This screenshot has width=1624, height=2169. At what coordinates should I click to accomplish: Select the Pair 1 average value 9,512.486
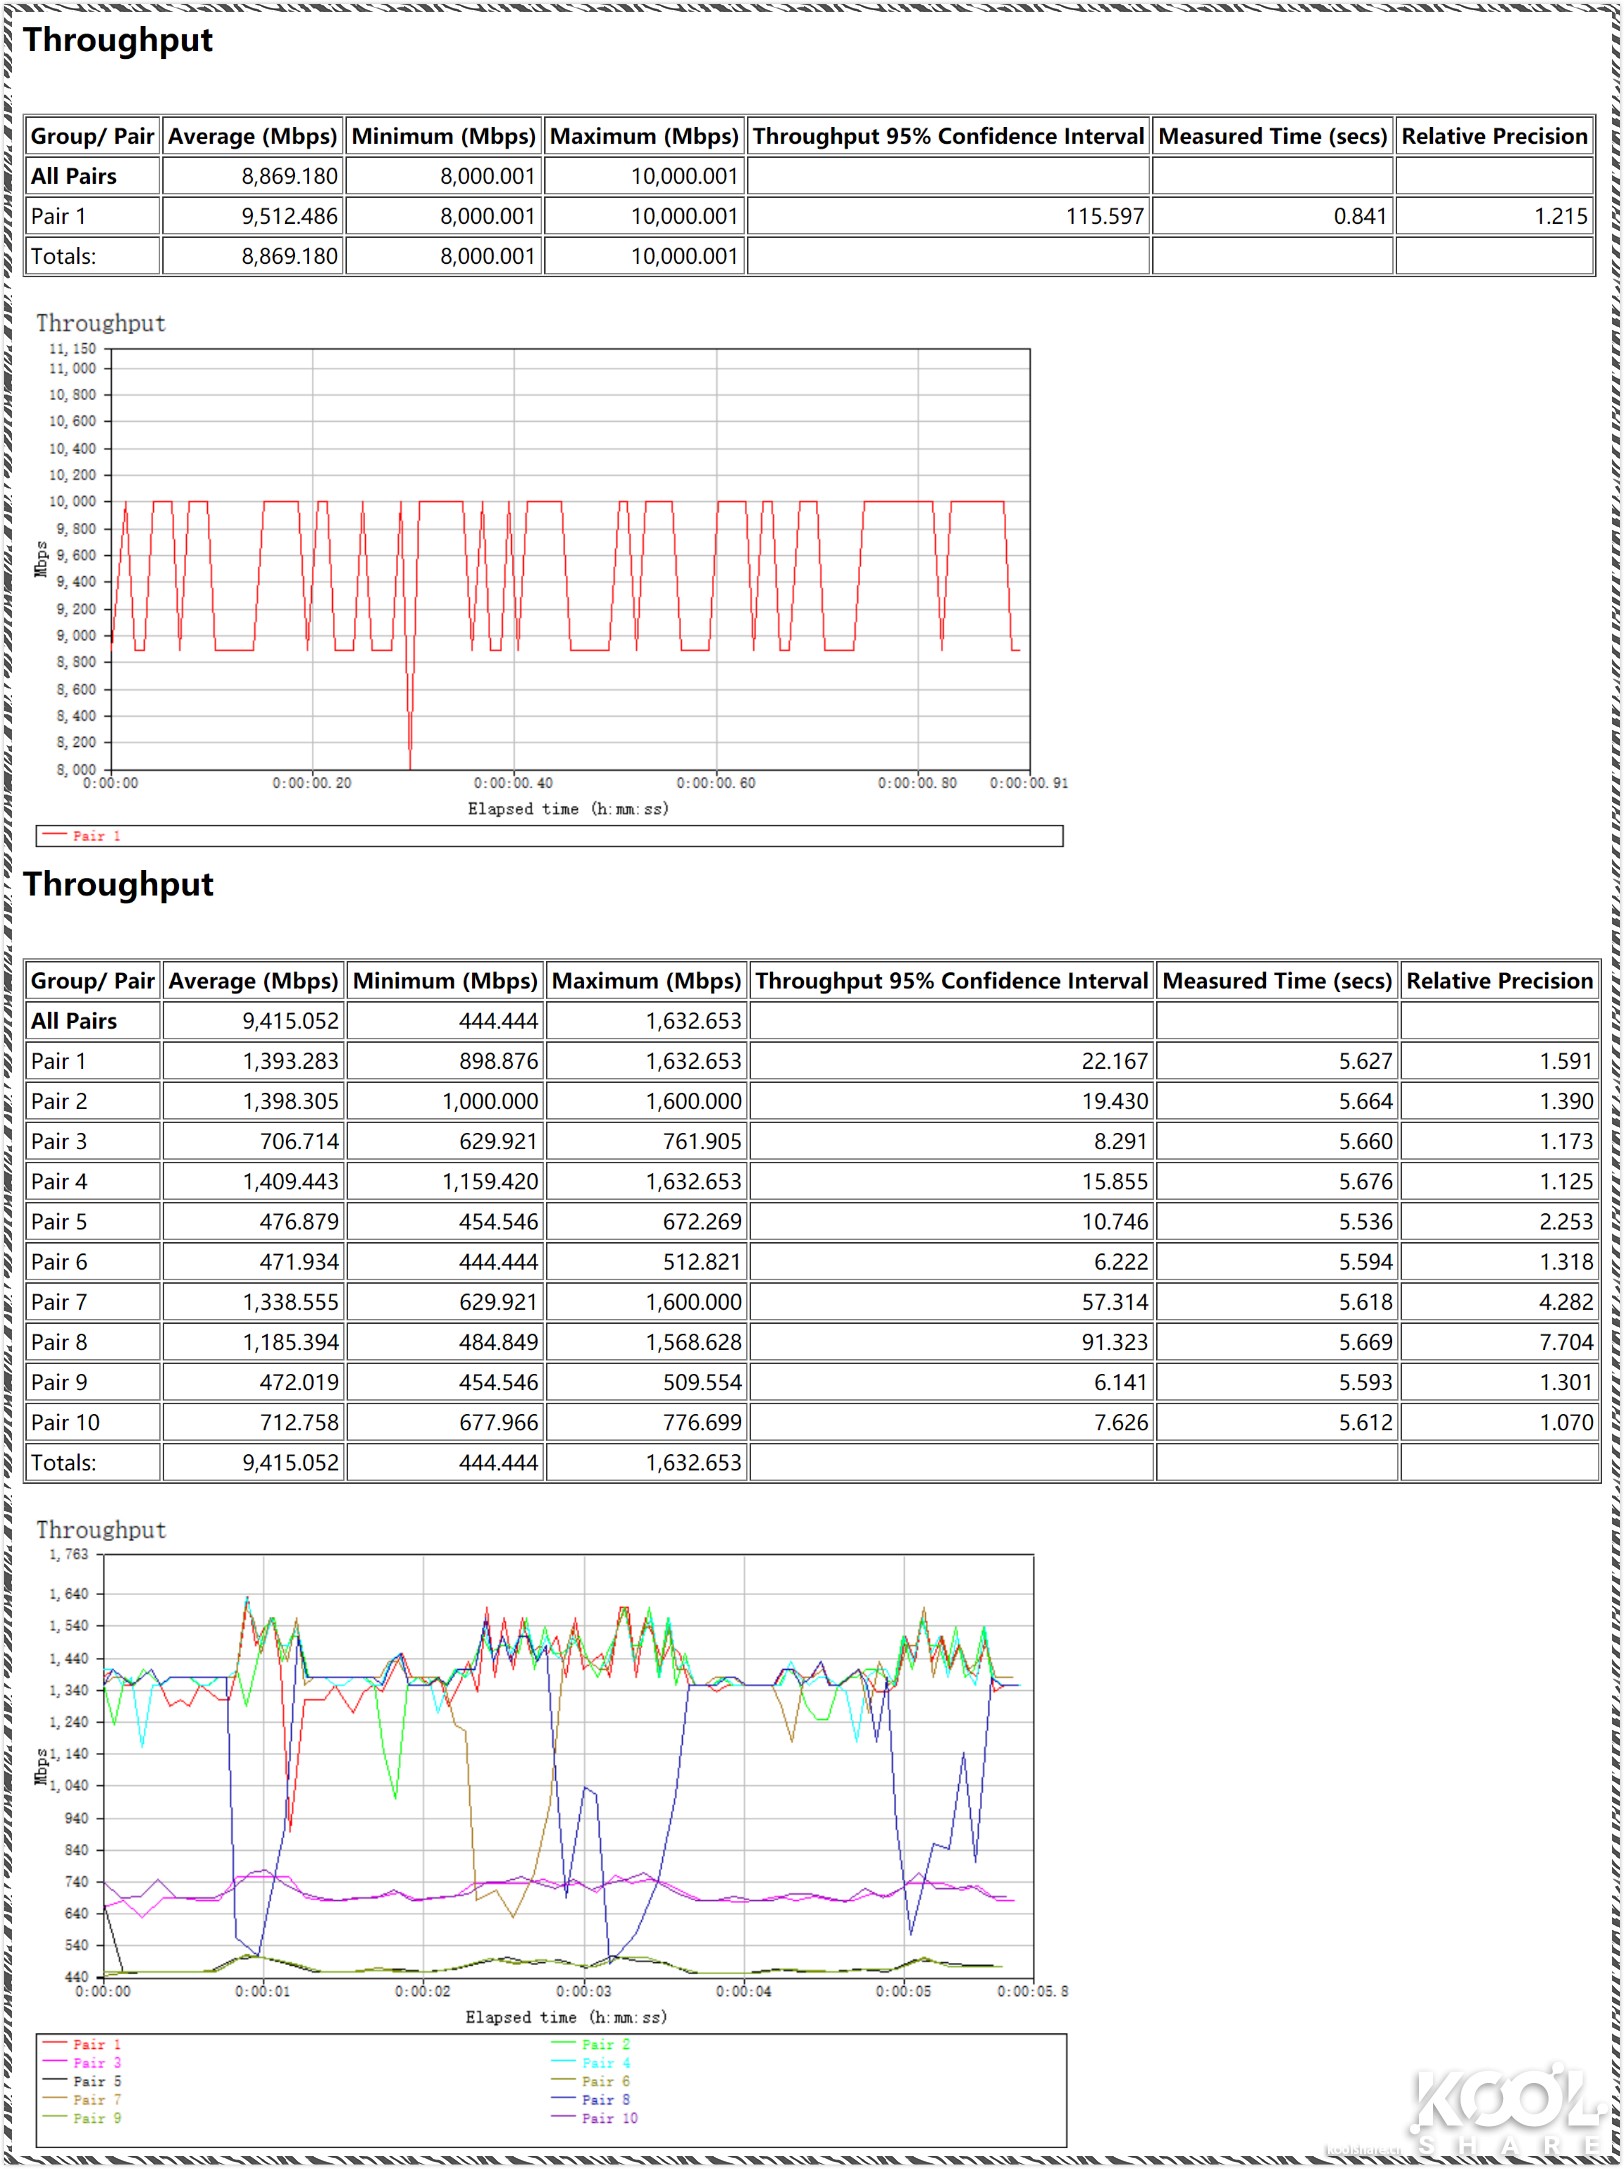289,216
